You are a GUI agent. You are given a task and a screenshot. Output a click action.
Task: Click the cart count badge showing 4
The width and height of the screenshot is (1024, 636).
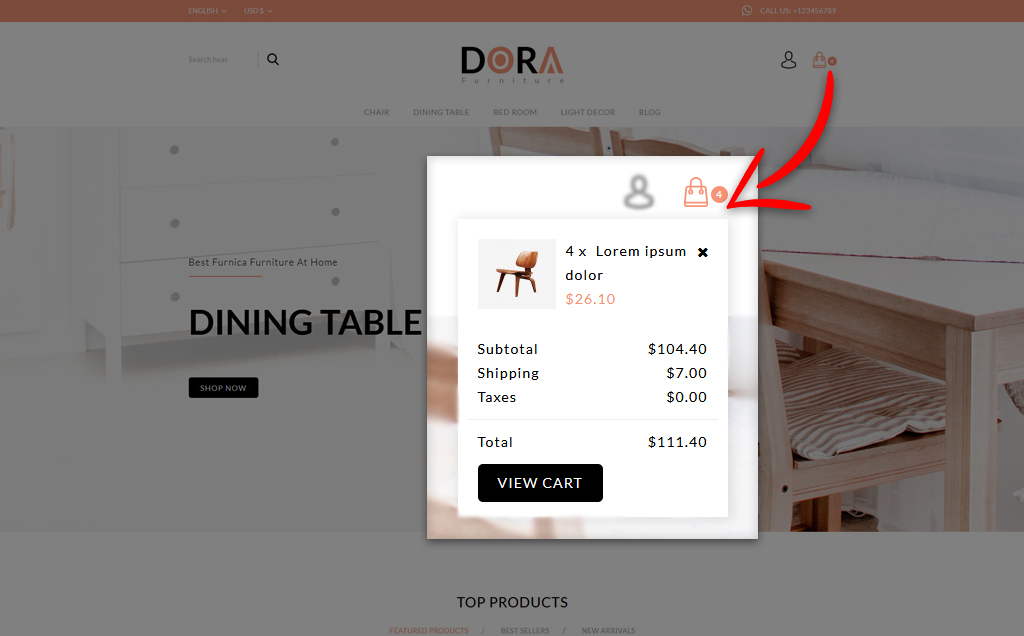[x=719, y=195]
